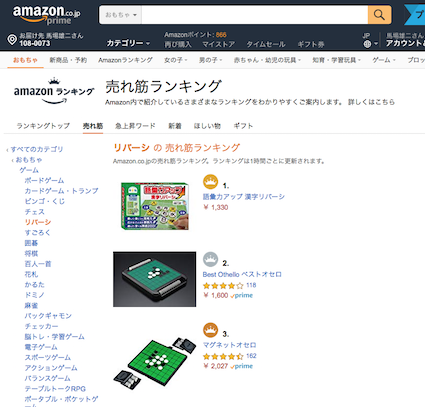Open the Amazon.co.jp prime logo
The width and height of the screenshot is (425, 407).
point(46,15)
